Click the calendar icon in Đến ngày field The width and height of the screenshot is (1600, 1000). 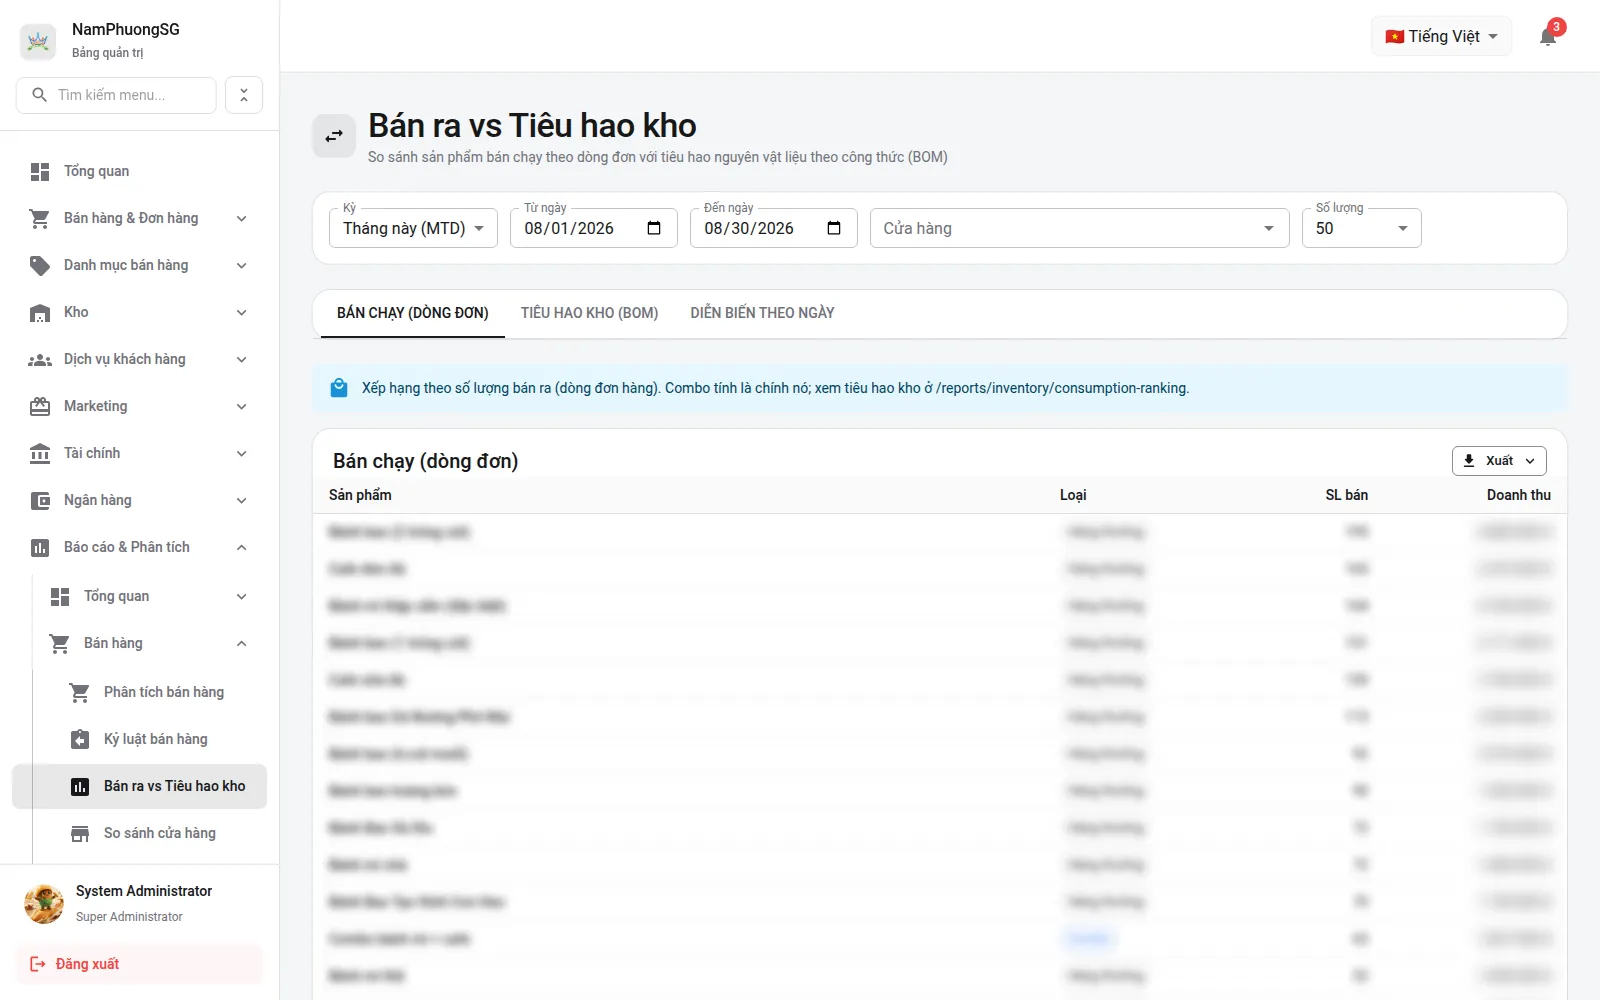[834, 228]
